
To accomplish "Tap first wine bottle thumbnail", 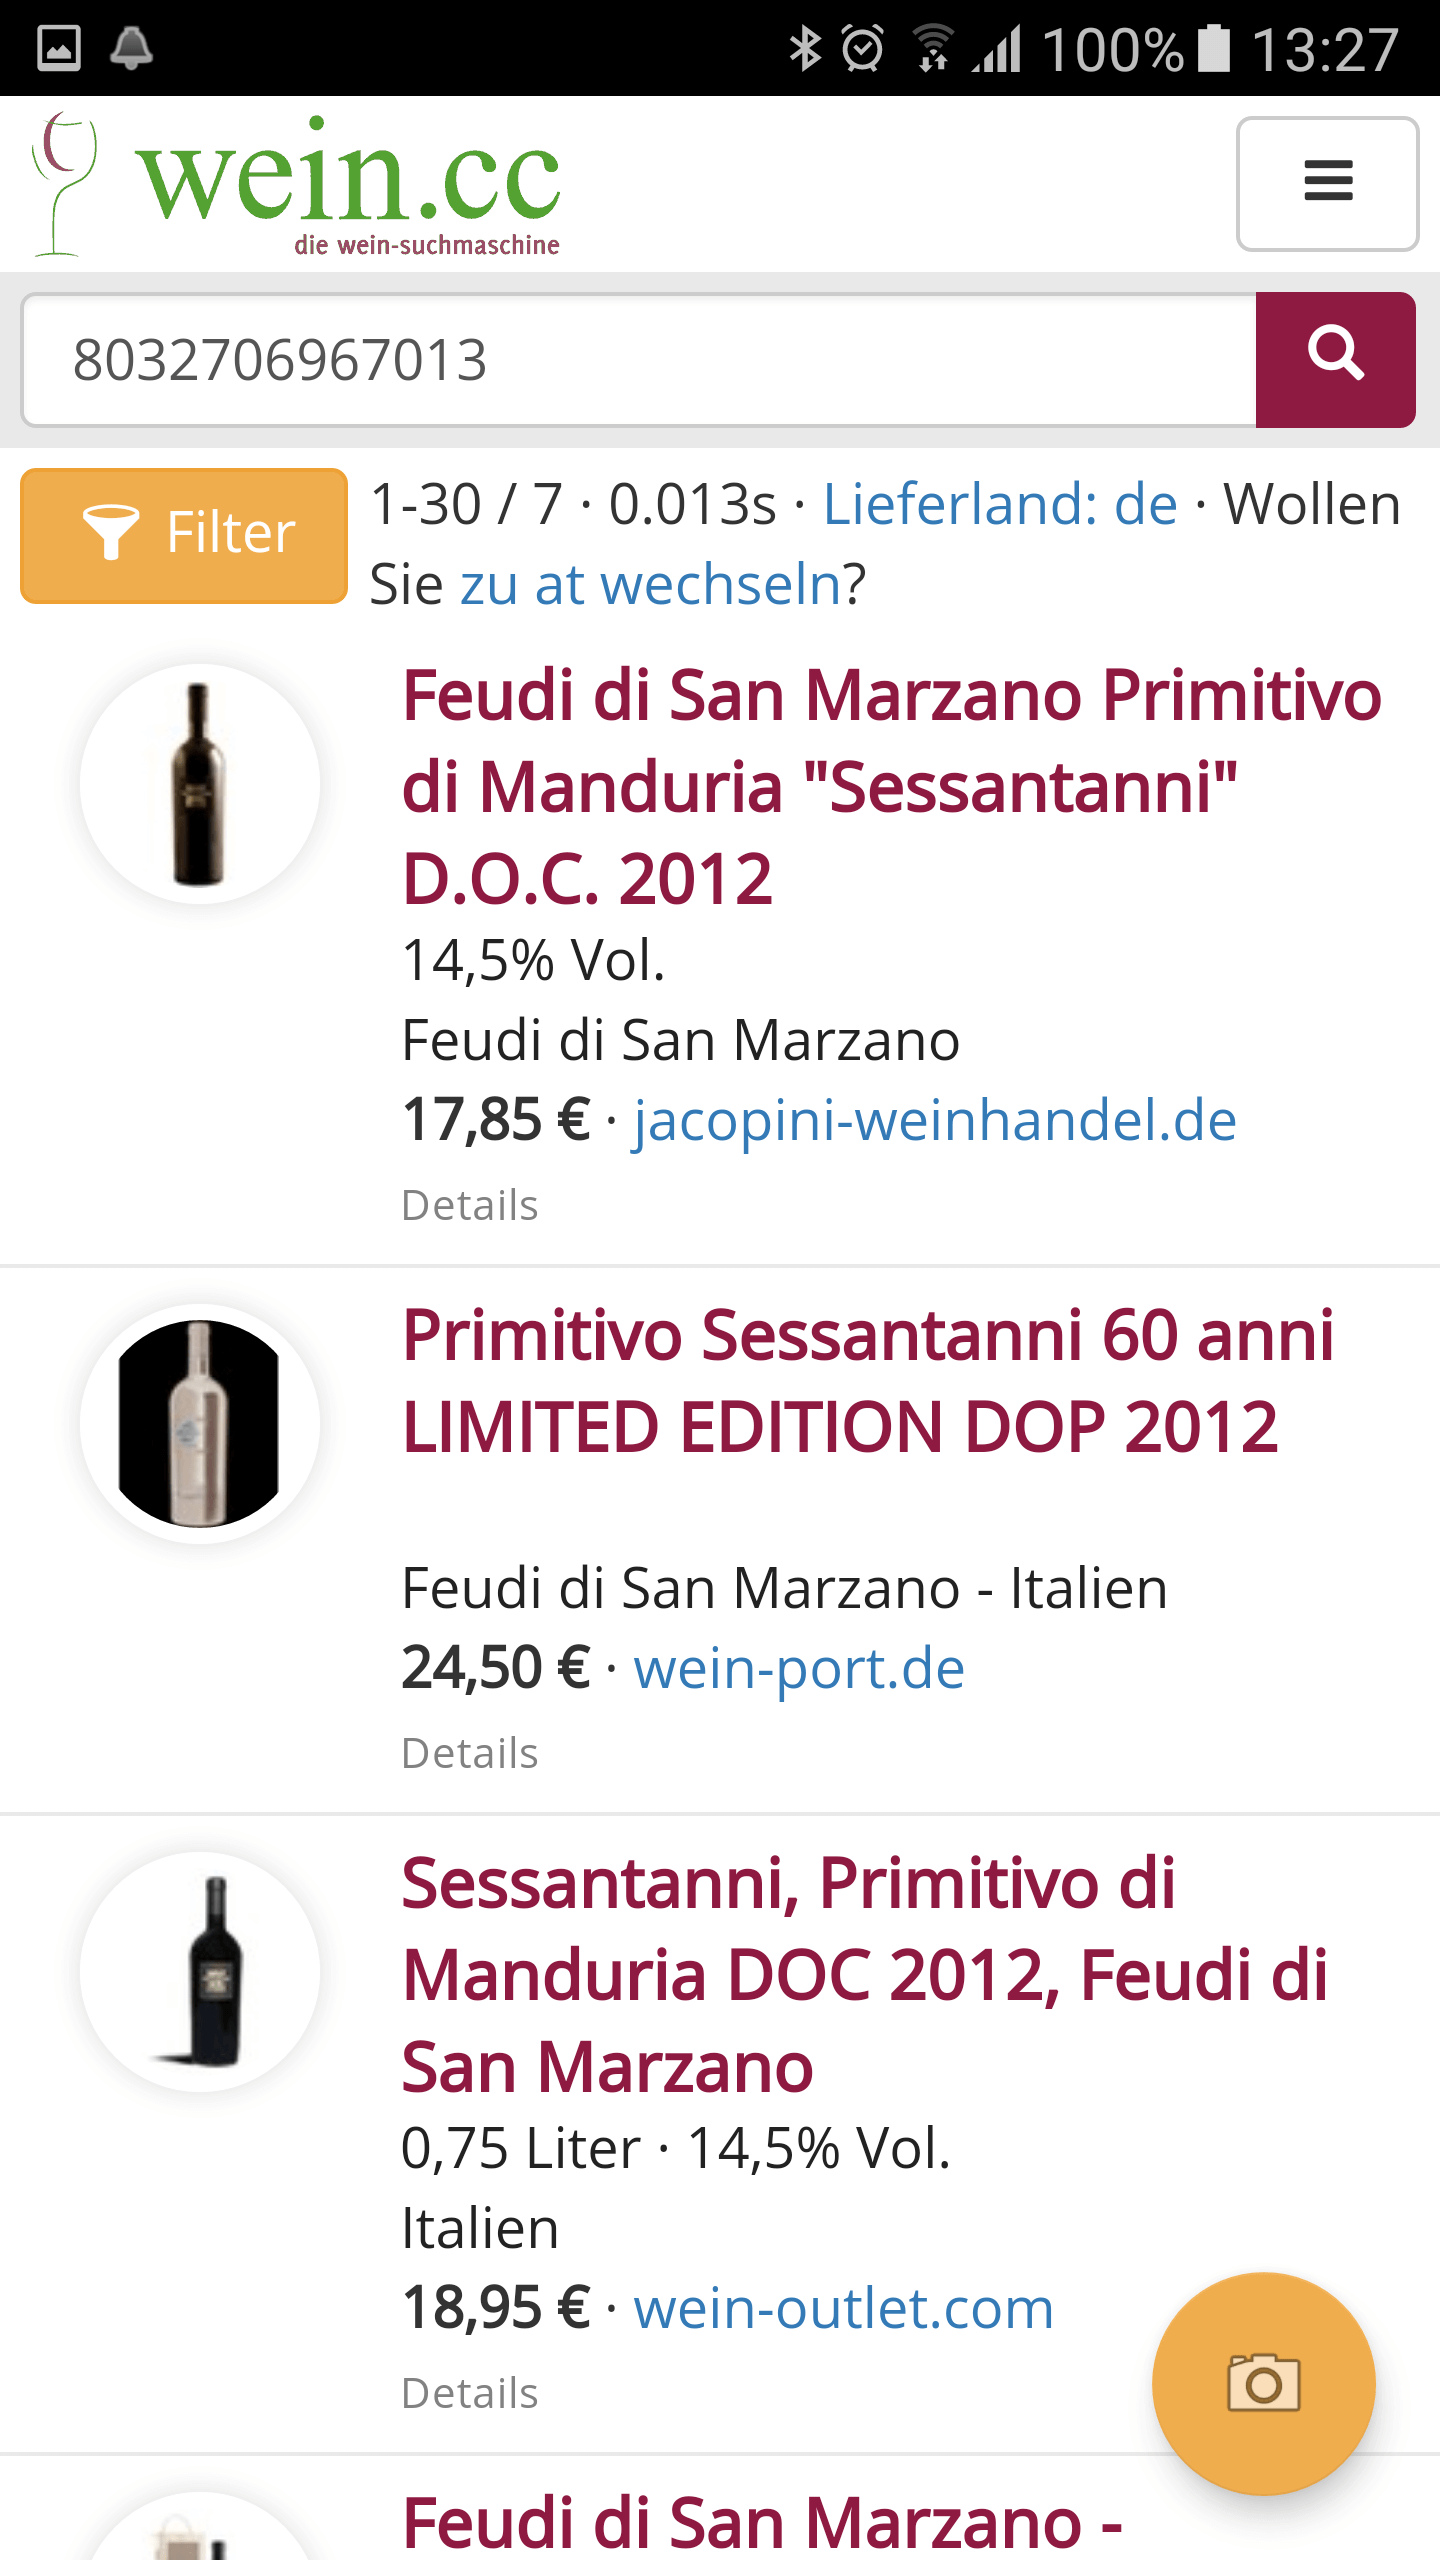I will [200, 784].
